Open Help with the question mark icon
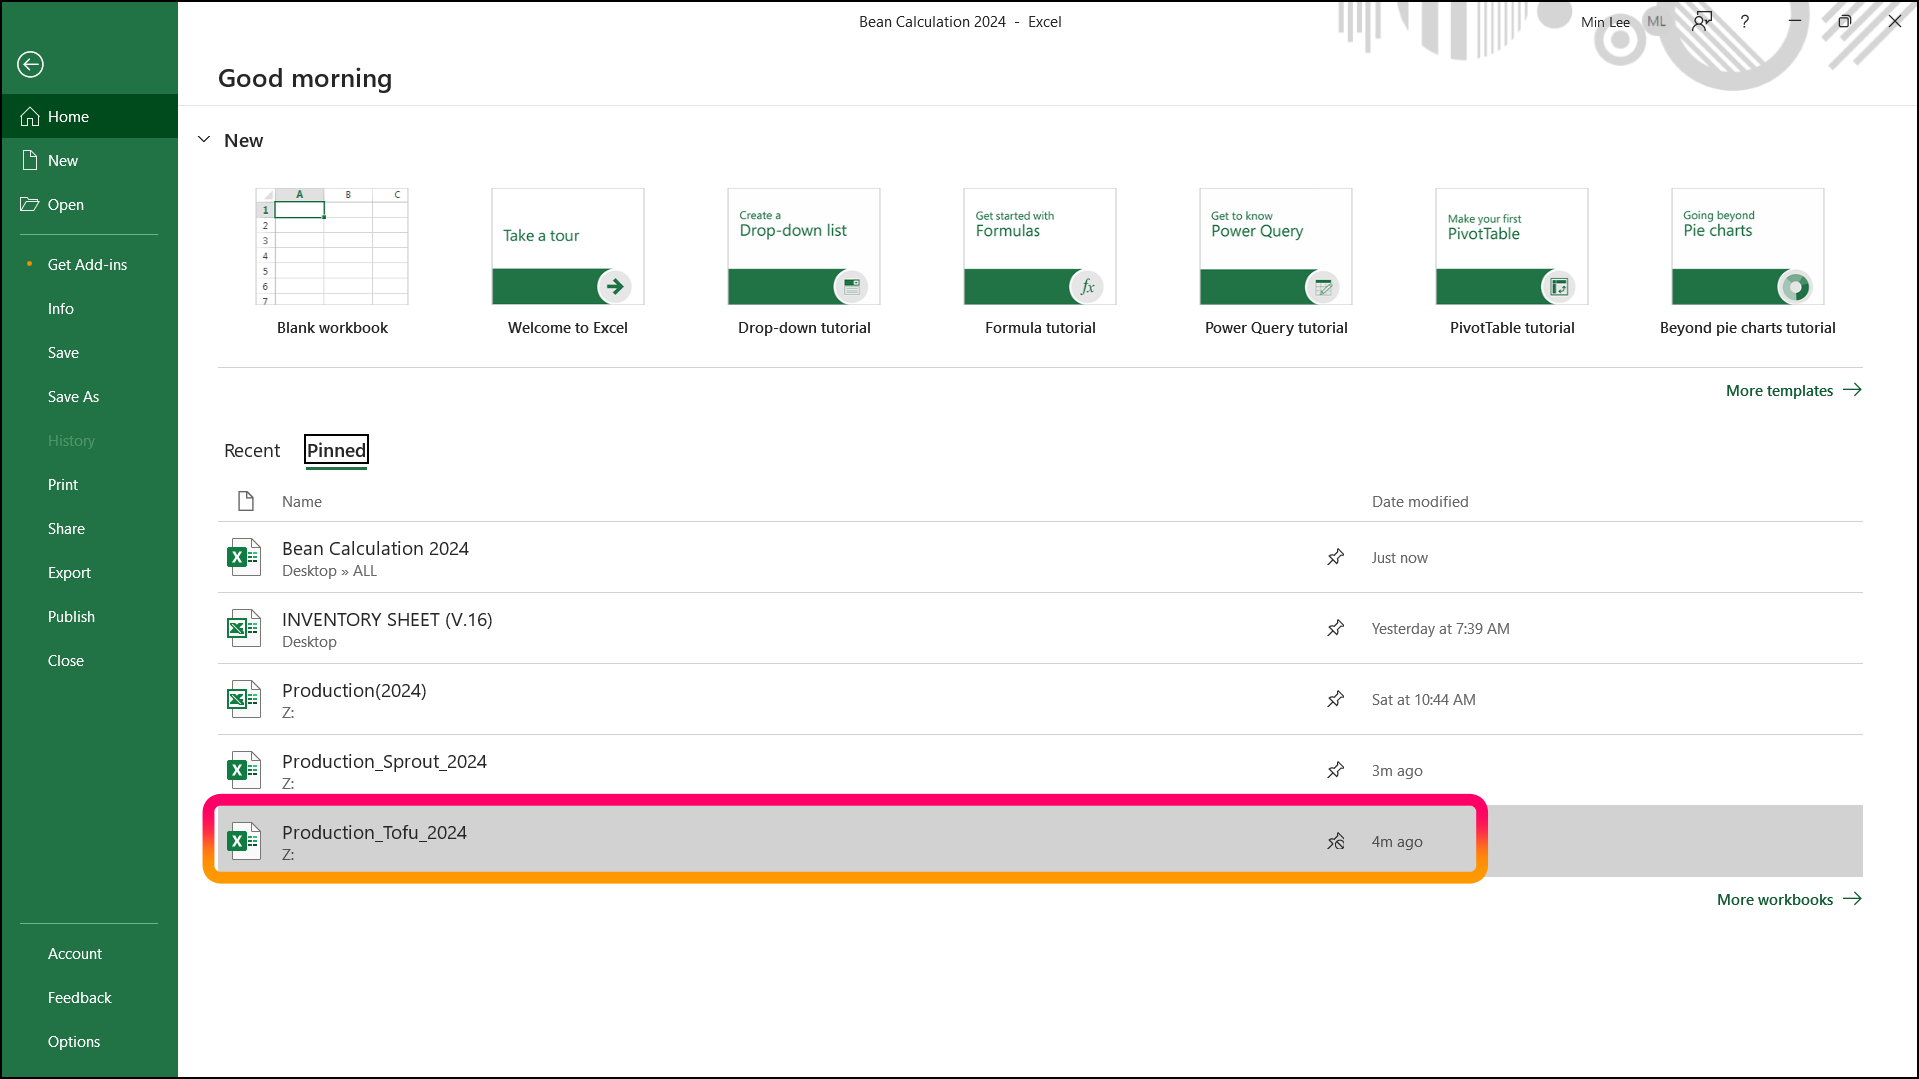Viewport: 1919px width, 1079px height. pos(1745,21)
